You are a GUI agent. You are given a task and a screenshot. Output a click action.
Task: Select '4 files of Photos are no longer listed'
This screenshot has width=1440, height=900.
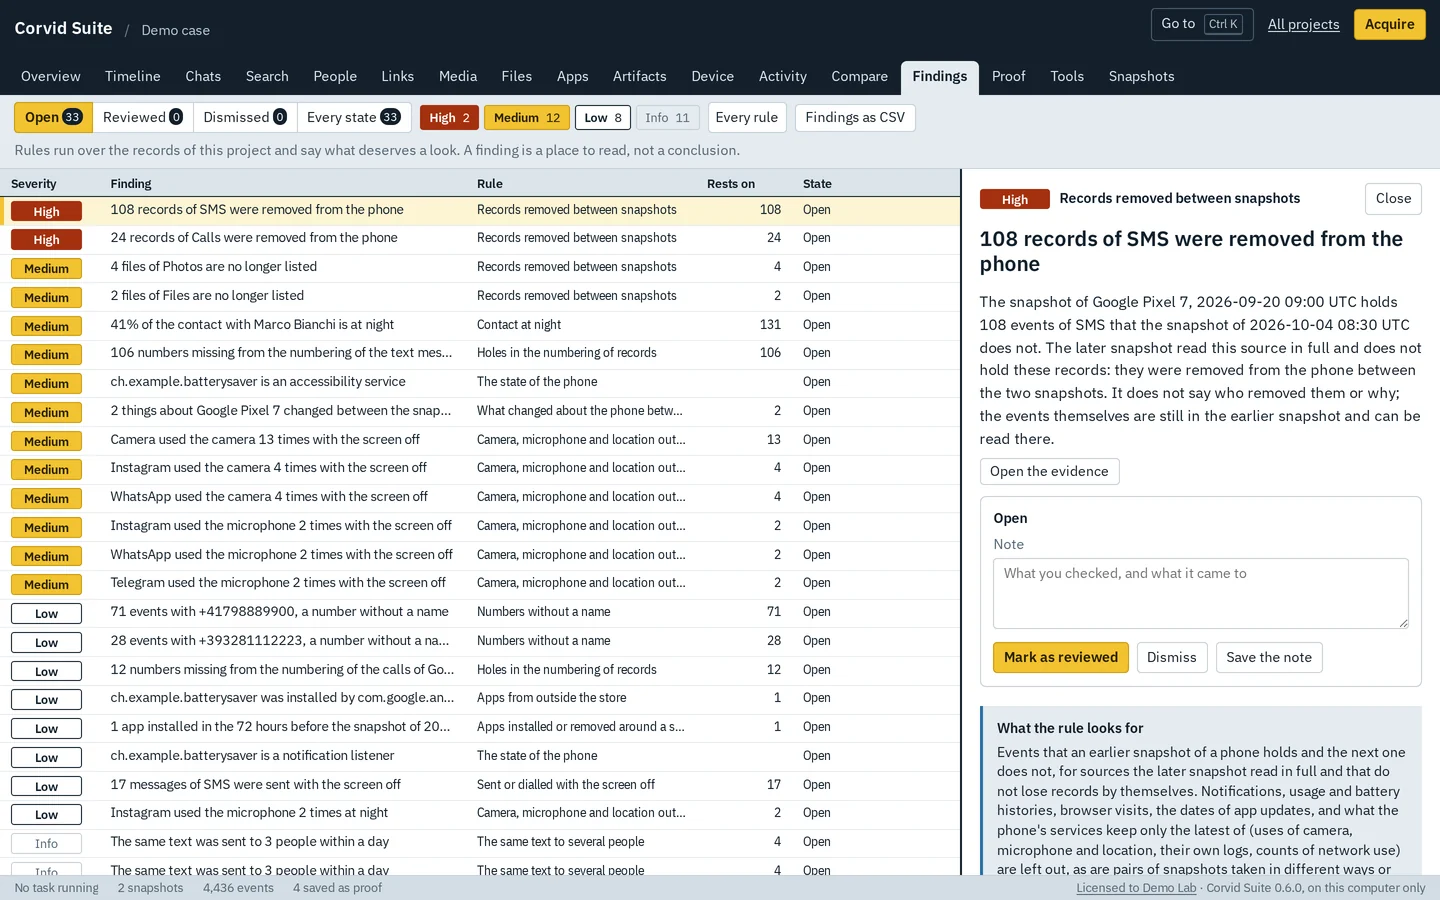click(x=480, y=267)
